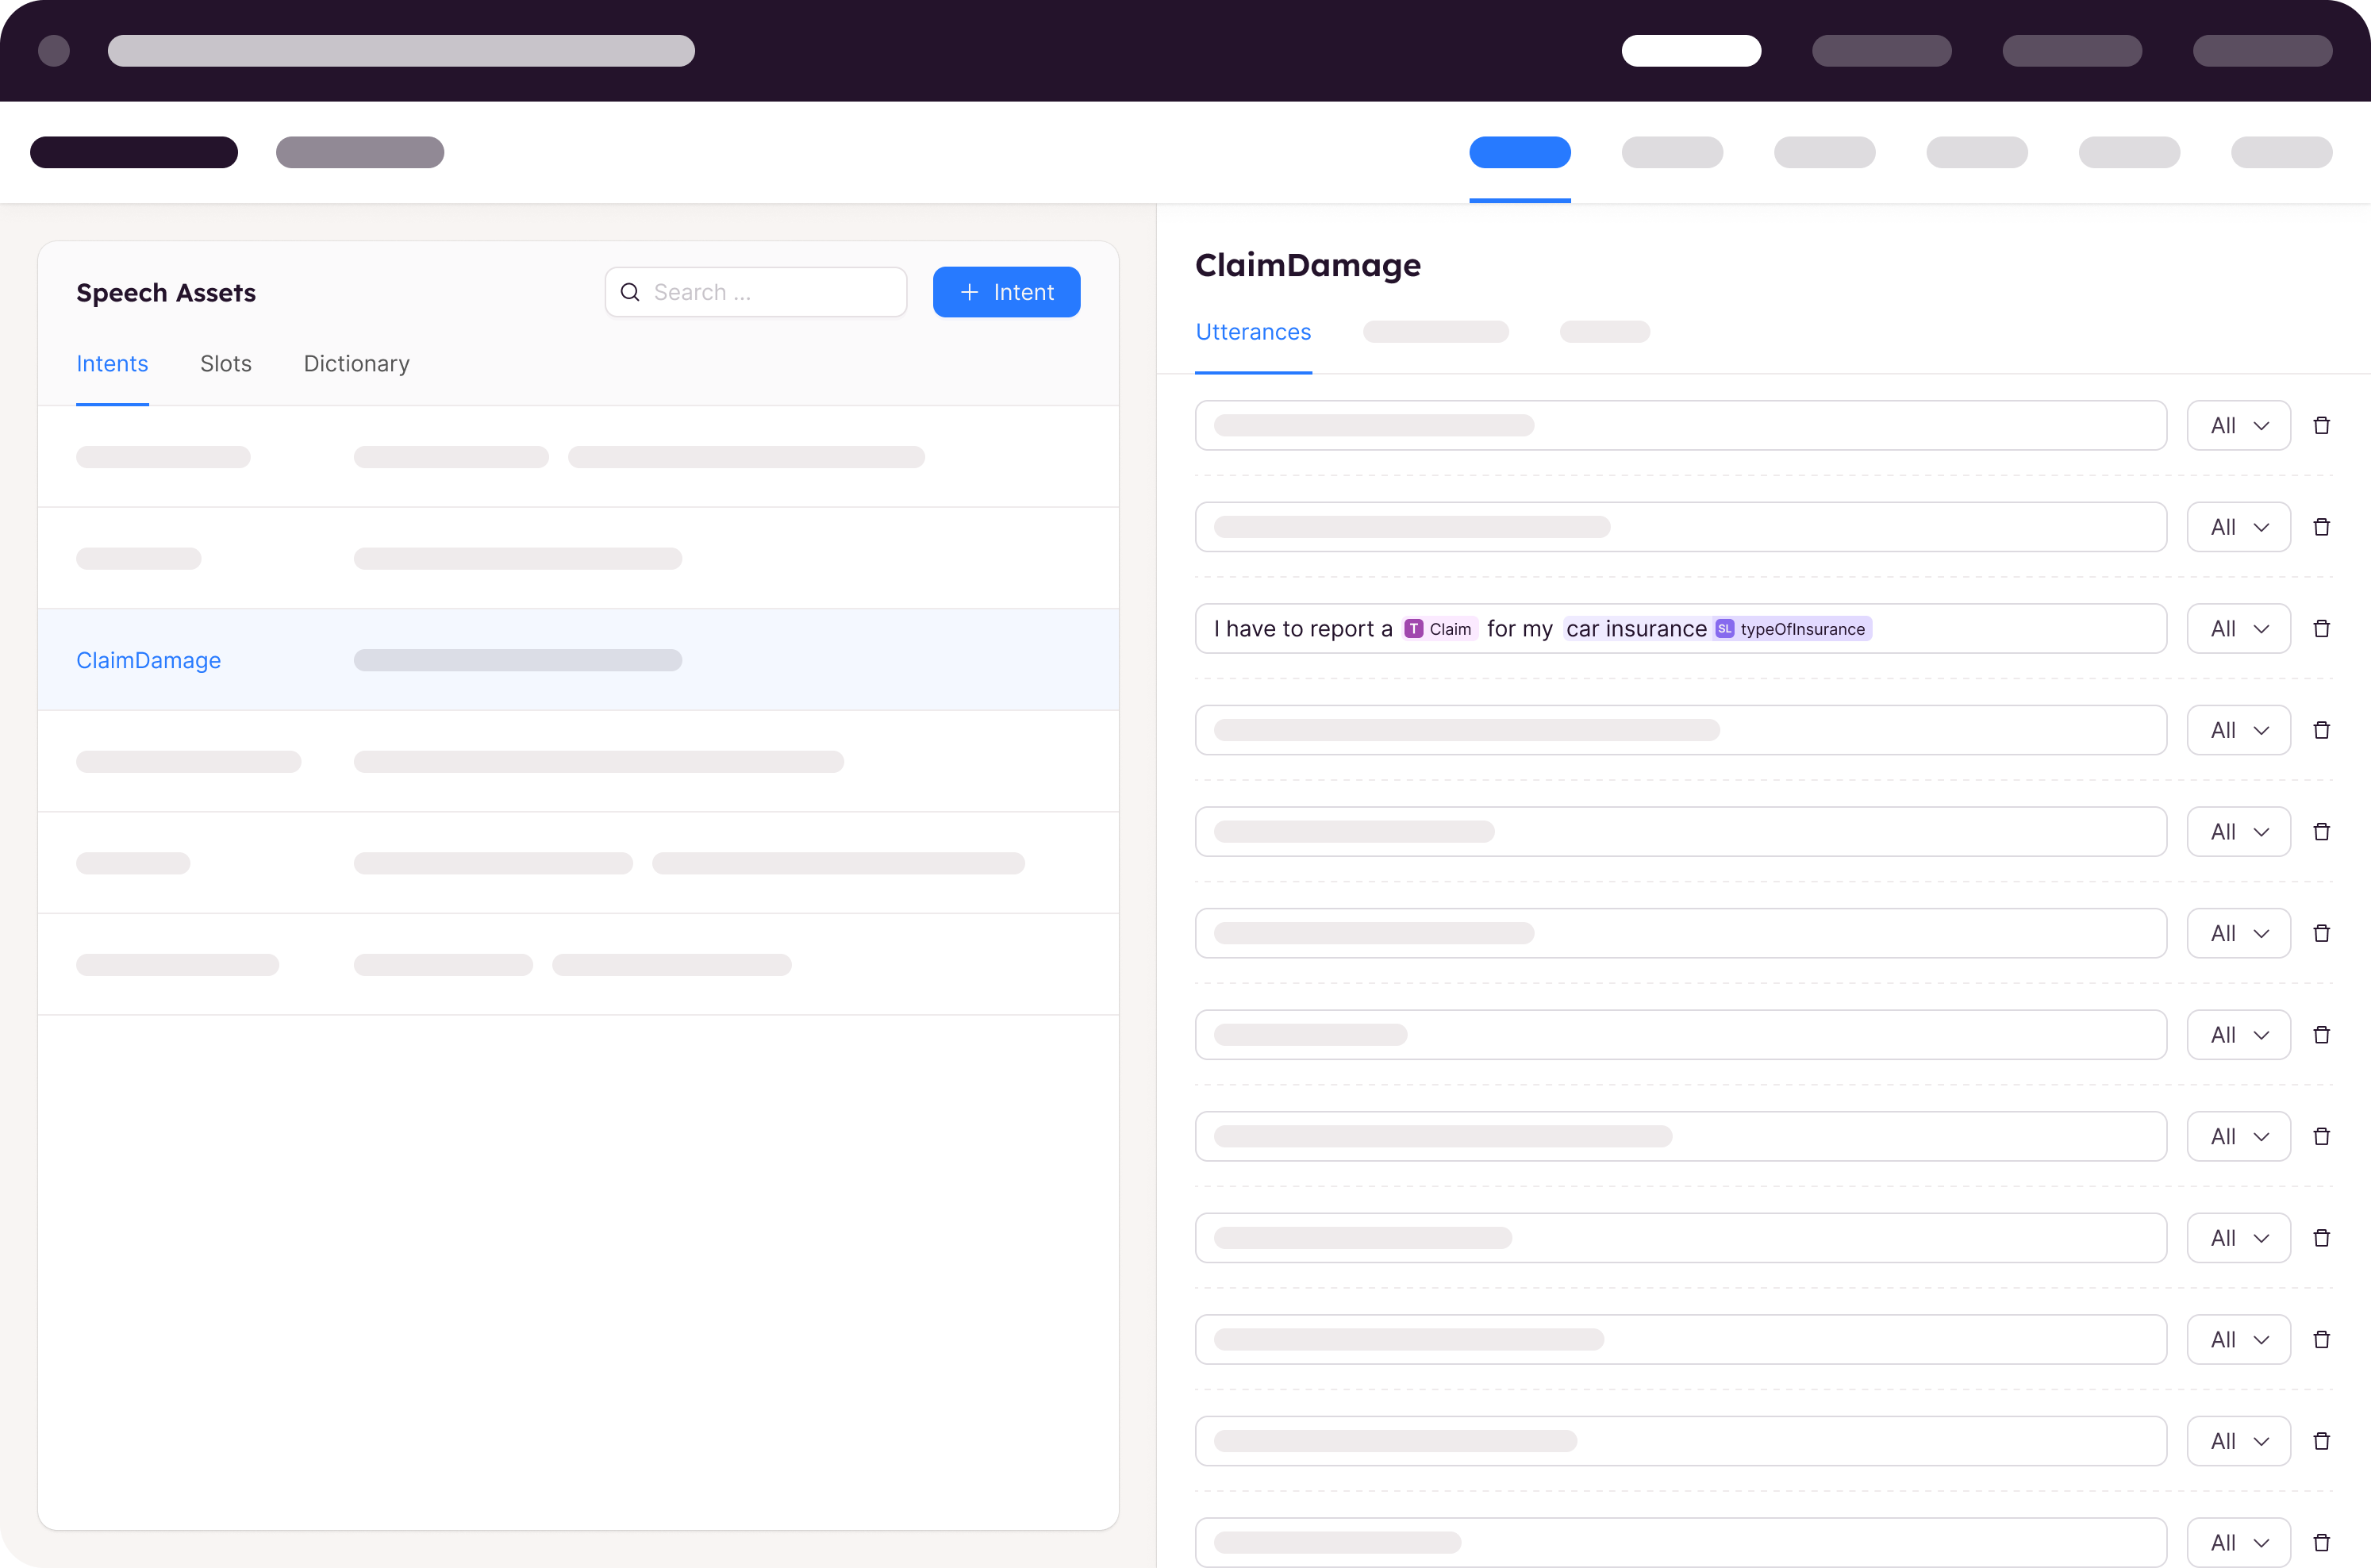Viewport: 2371px width, 1568px height.
Task: Click the topmost empty utterance field
Action: [x=1680, y=425]
